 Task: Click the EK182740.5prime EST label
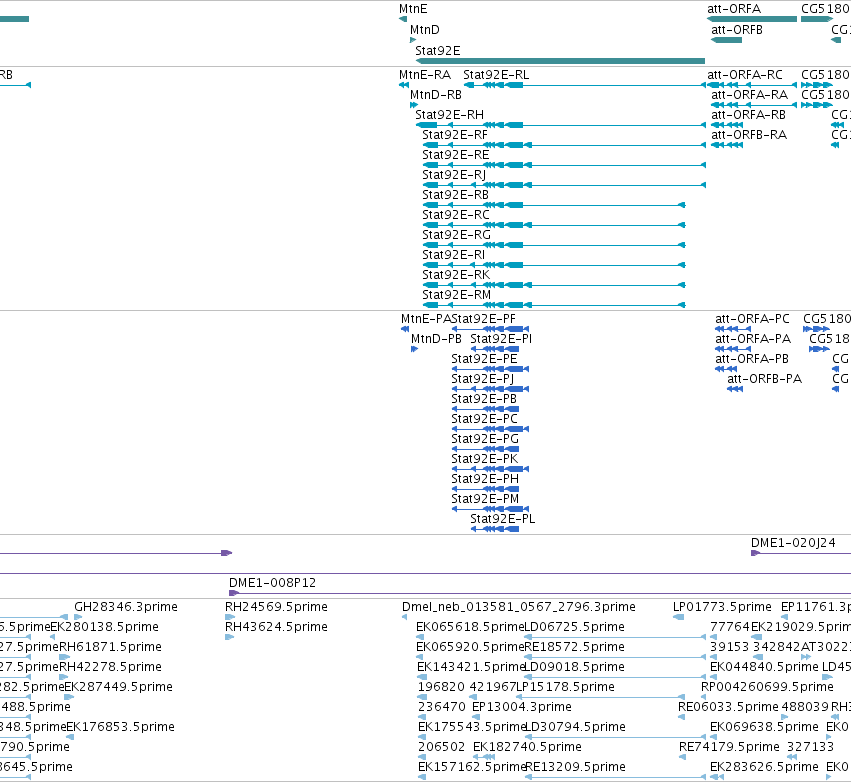coord(528,747)
